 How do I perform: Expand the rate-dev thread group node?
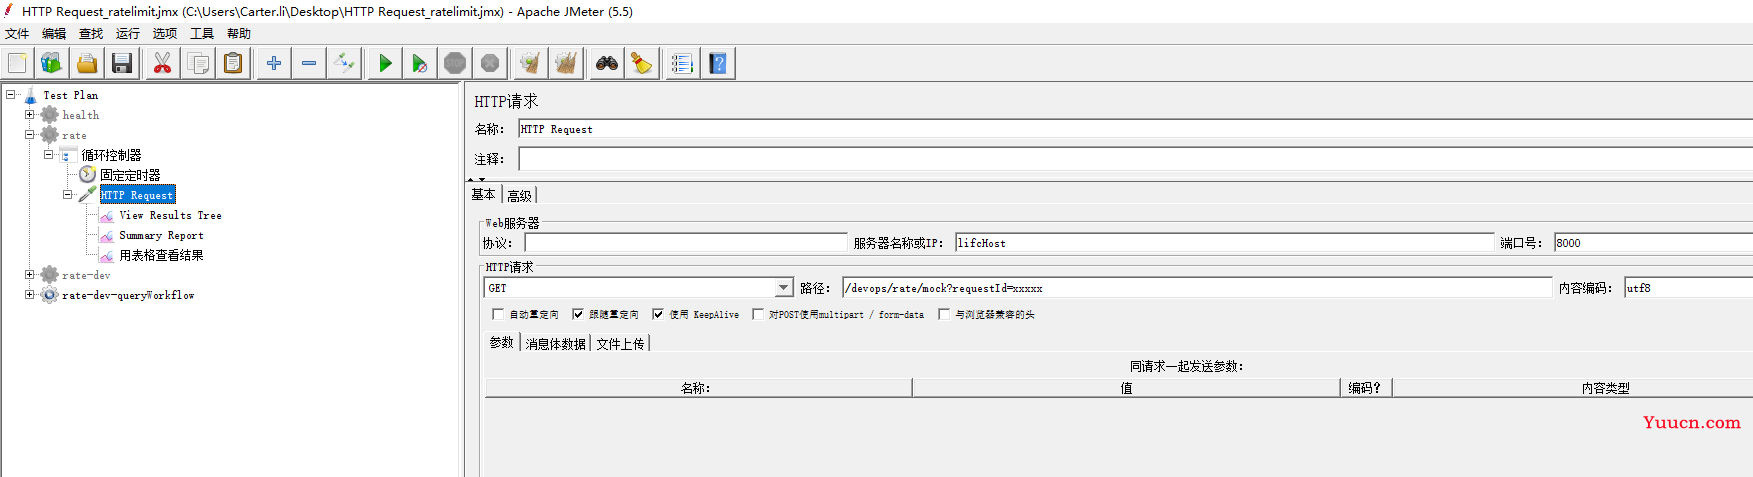point(30,275)
